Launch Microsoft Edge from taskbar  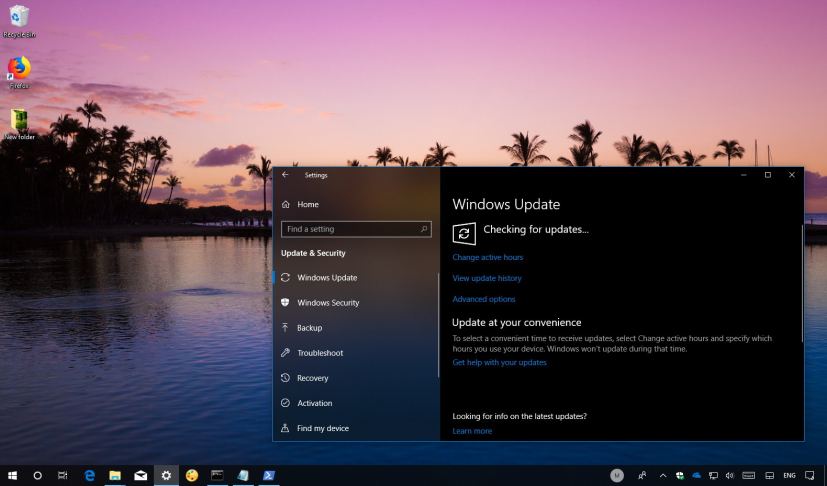click(x=90, y=475)
